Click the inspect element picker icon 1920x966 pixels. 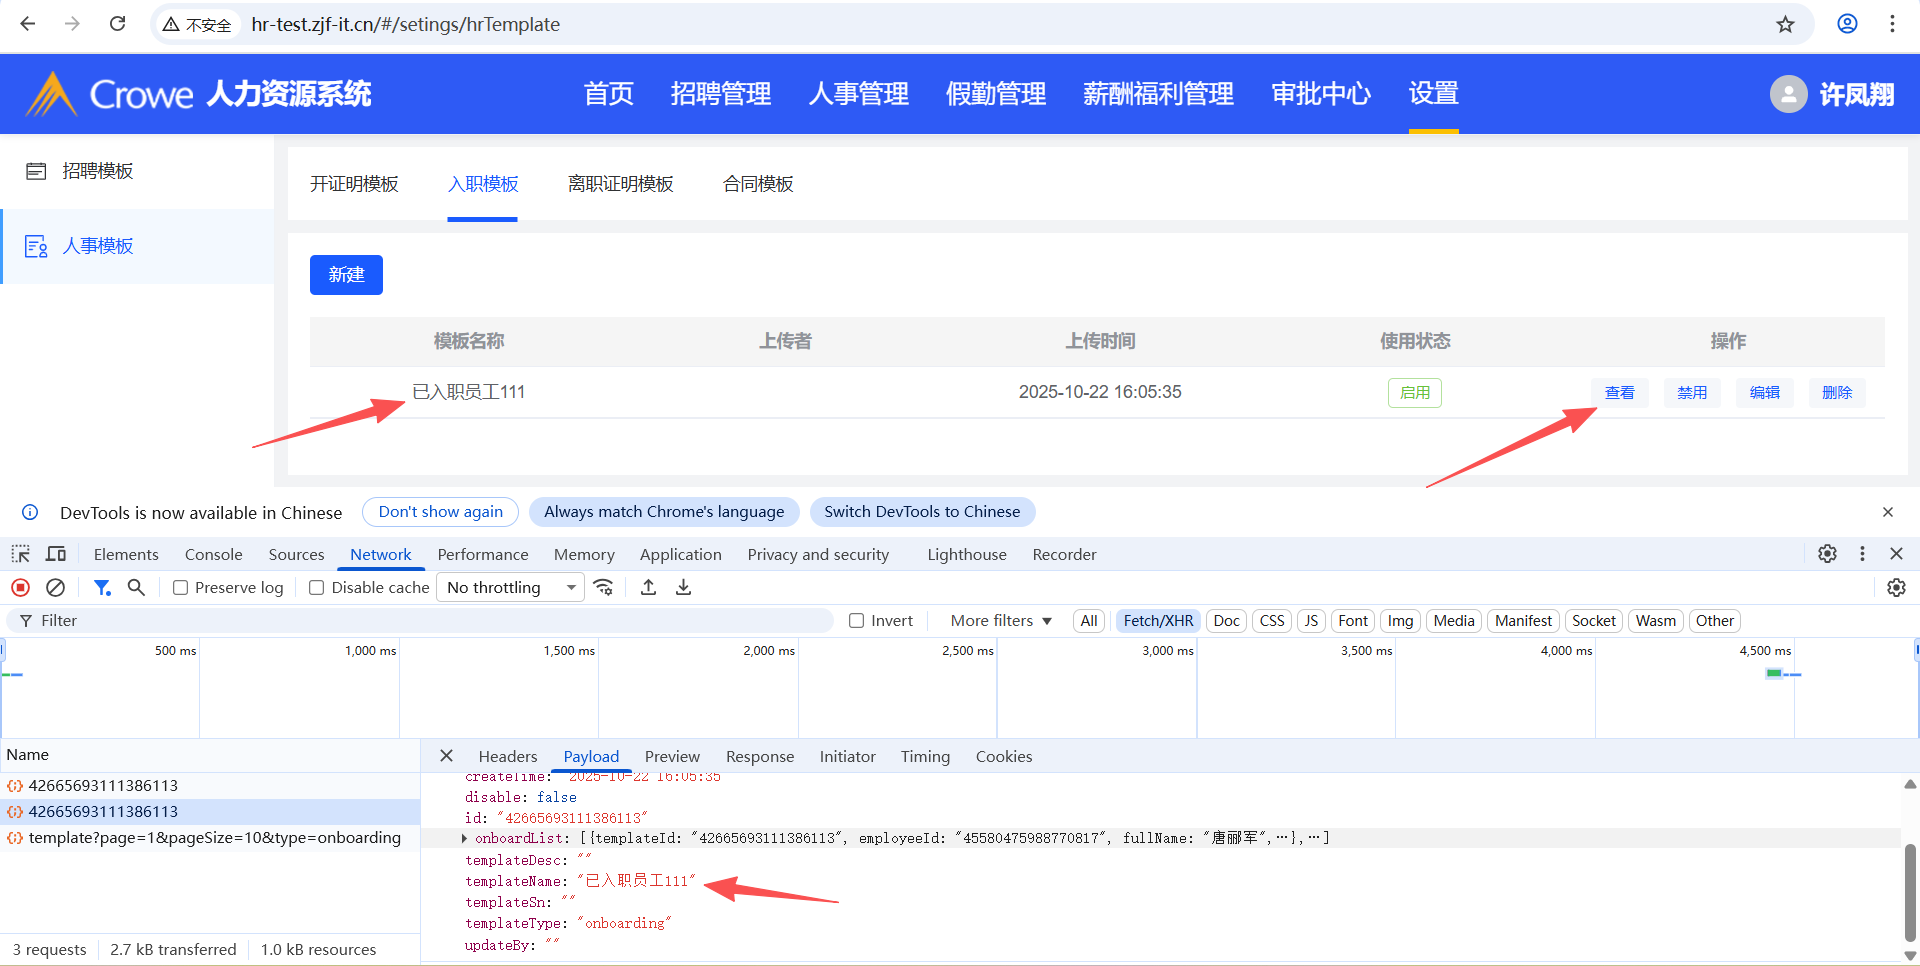pyautogui.click(x=20, y=554)
